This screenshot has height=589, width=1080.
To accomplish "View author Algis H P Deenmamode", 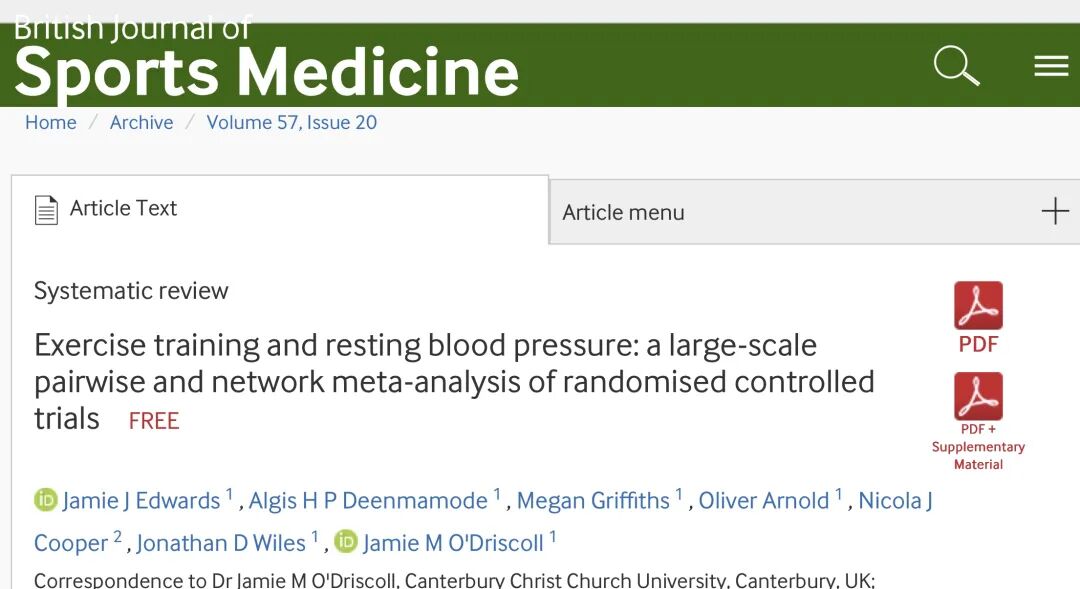I will pyautogui.click(x=368, y=500).
